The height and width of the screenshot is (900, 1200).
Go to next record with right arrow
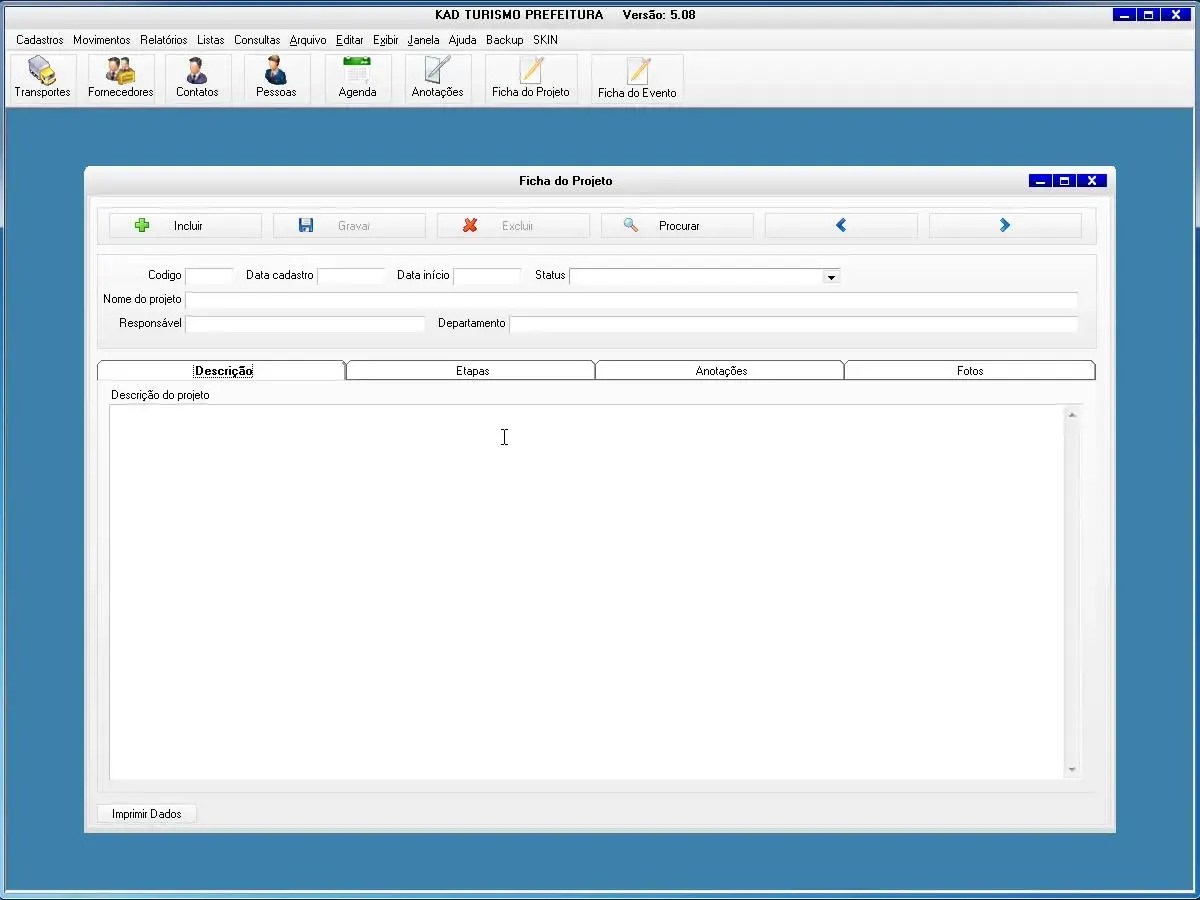pos(1005,226)
